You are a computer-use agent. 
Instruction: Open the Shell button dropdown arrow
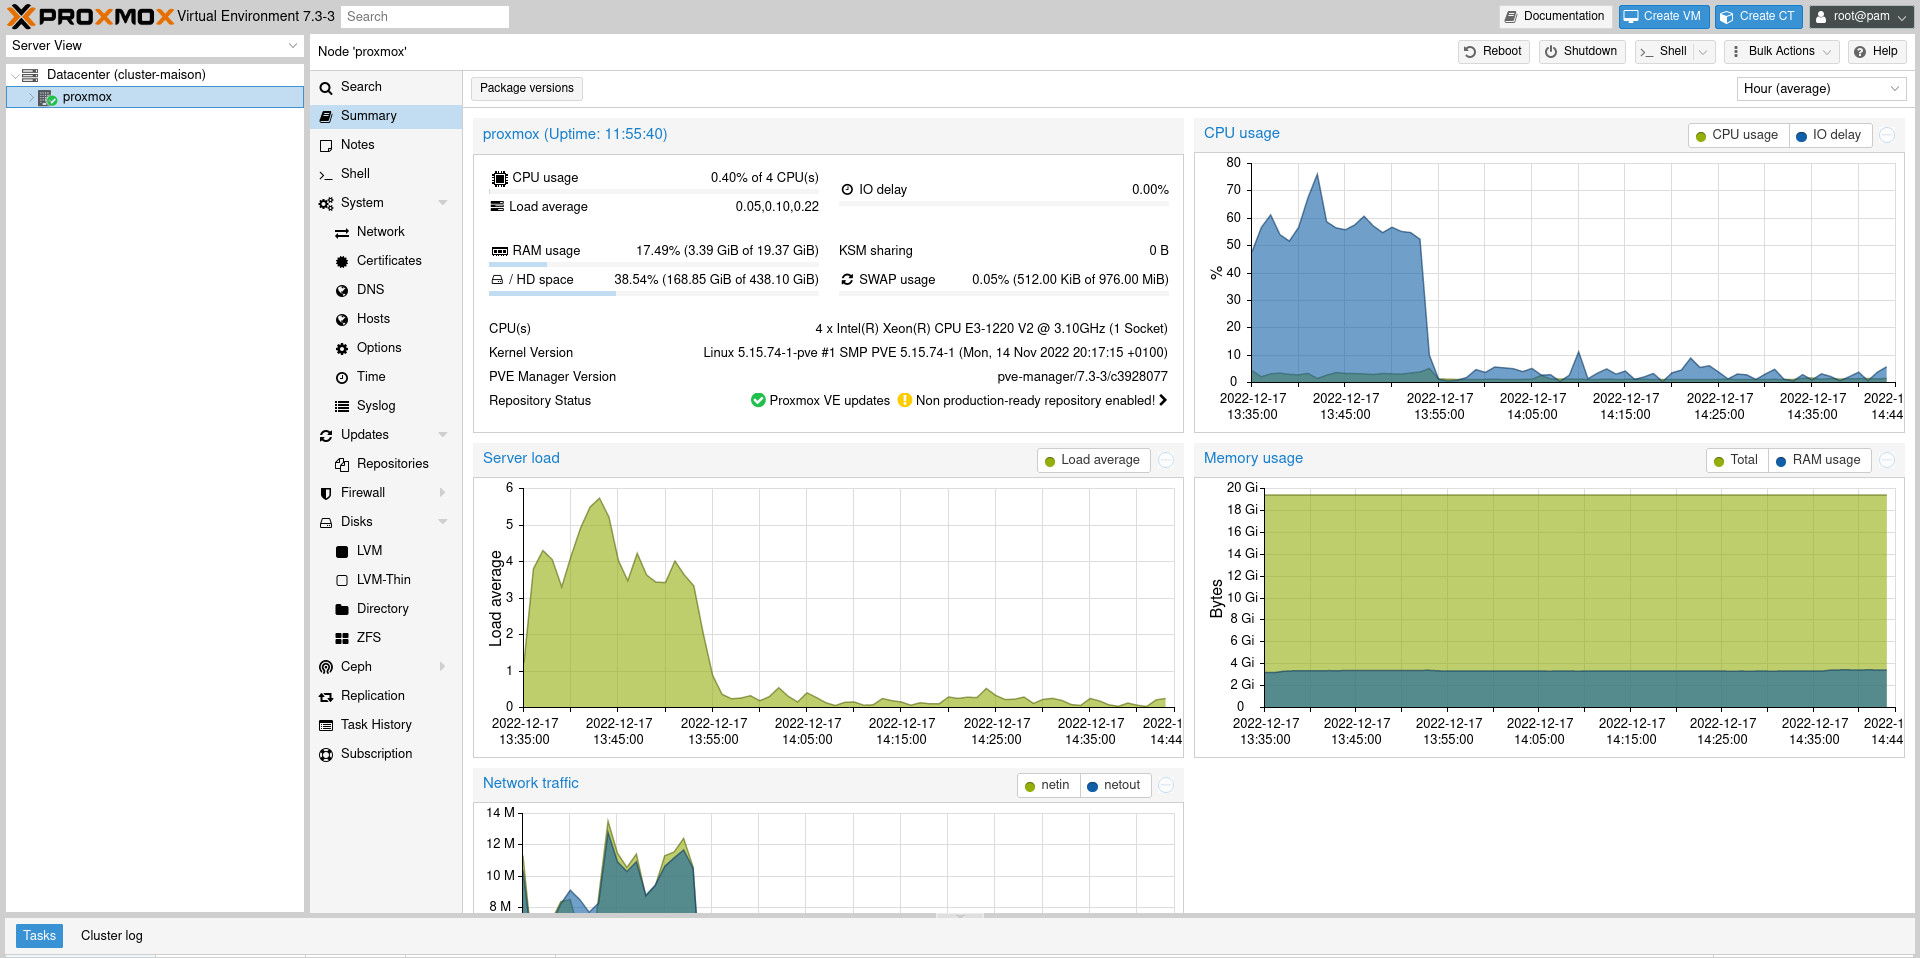1703,52
